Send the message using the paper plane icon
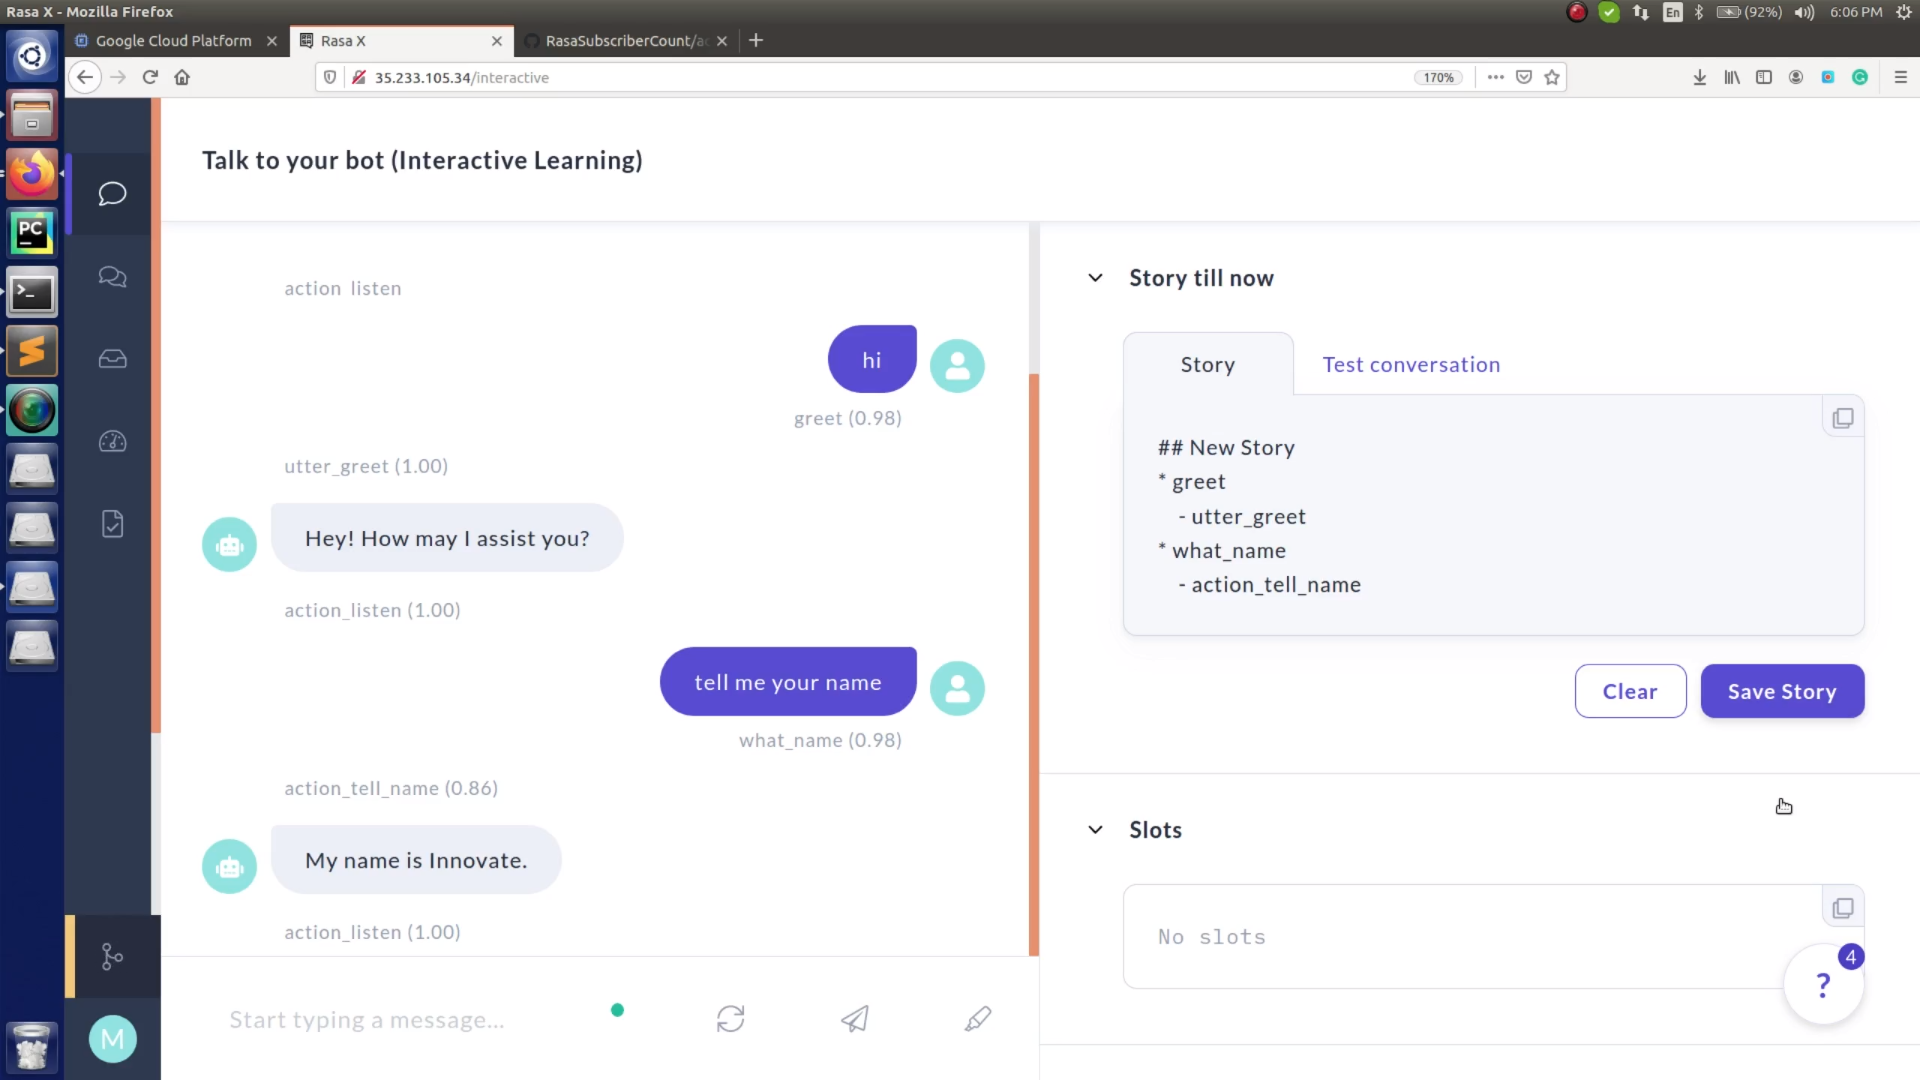 pos(854,1018)
